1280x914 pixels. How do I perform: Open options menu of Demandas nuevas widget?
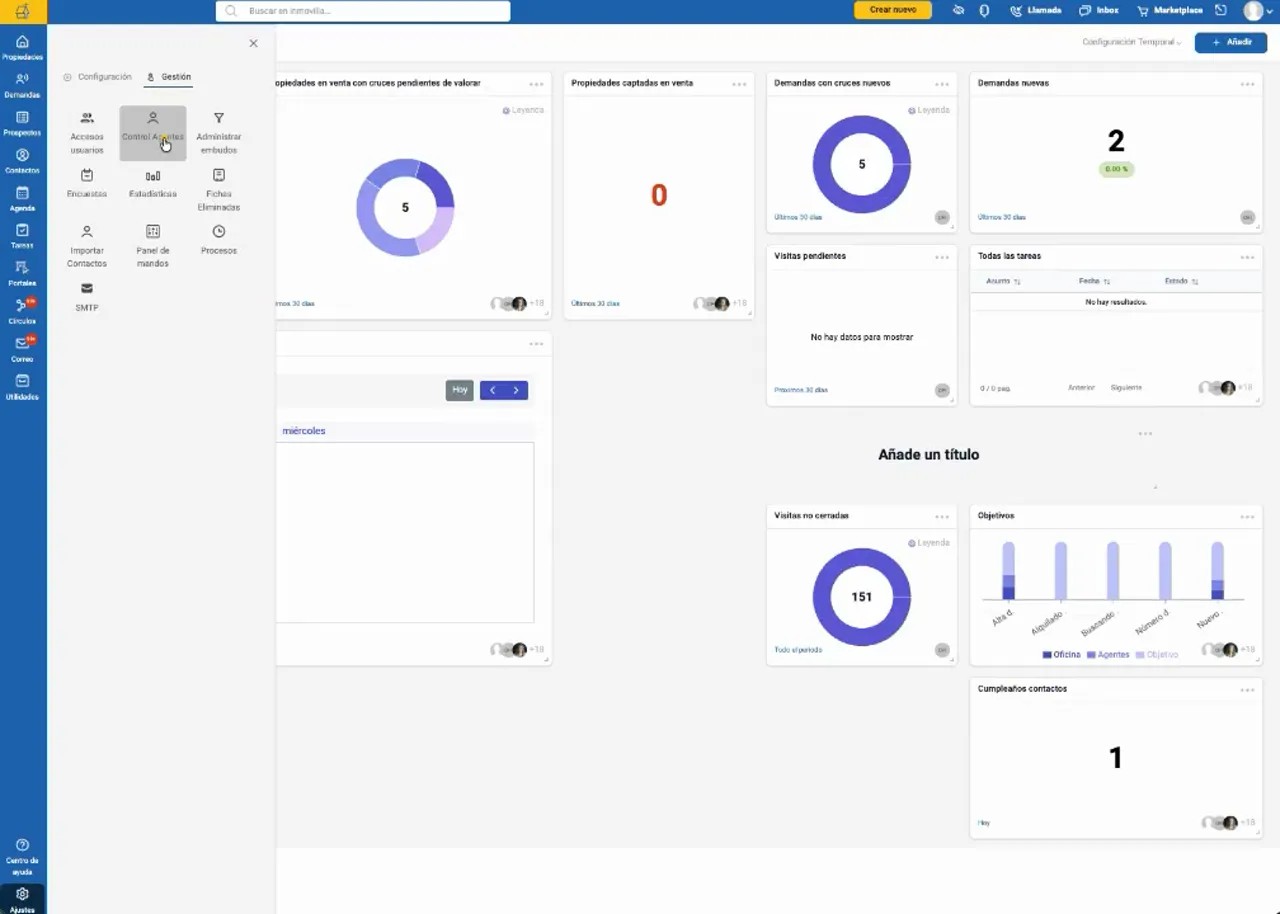click(x=1247, y=84)
